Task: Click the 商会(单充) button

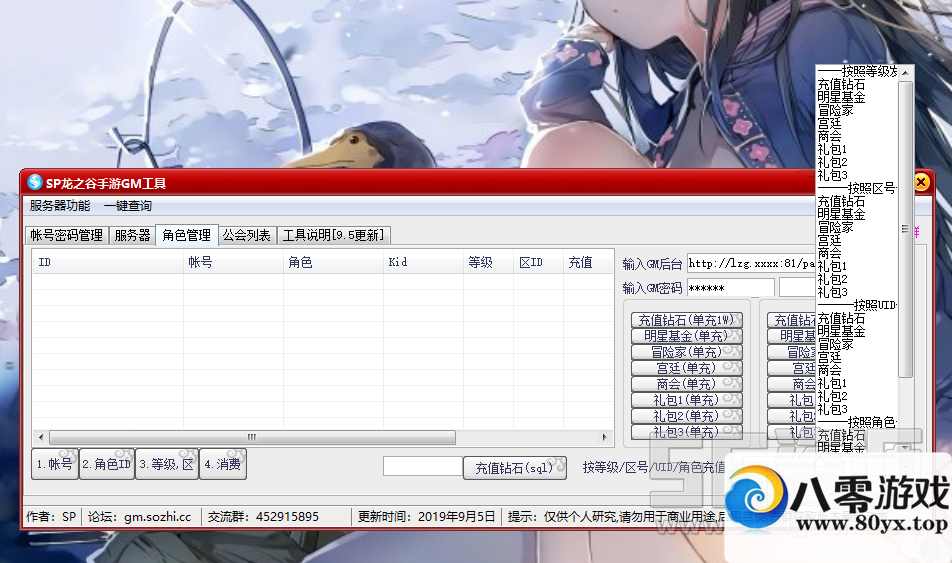Action: click(687, 384)
